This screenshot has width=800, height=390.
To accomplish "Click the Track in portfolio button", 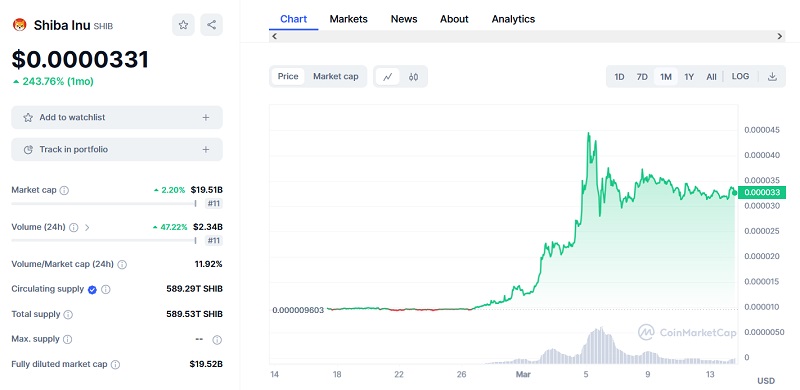I will click(x=117, y=150).
